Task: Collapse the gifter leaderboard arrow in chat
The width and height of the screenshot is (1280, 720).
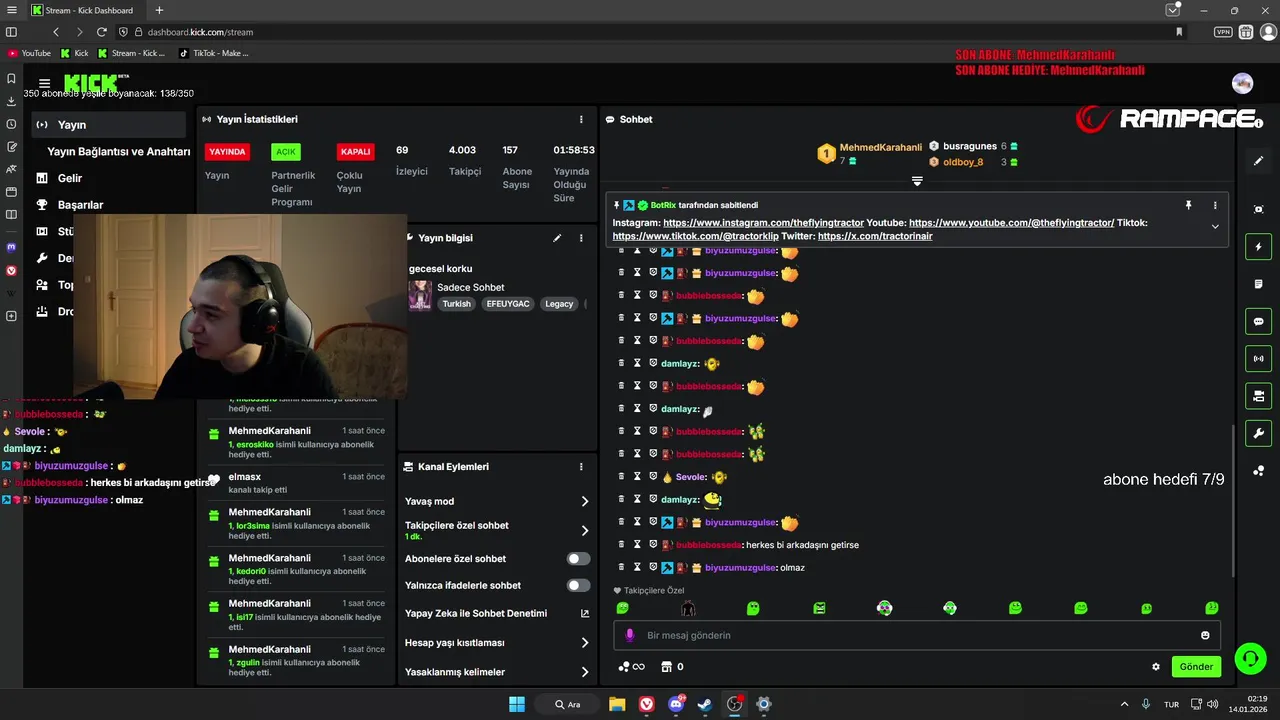Action: (x=917, y=181)
